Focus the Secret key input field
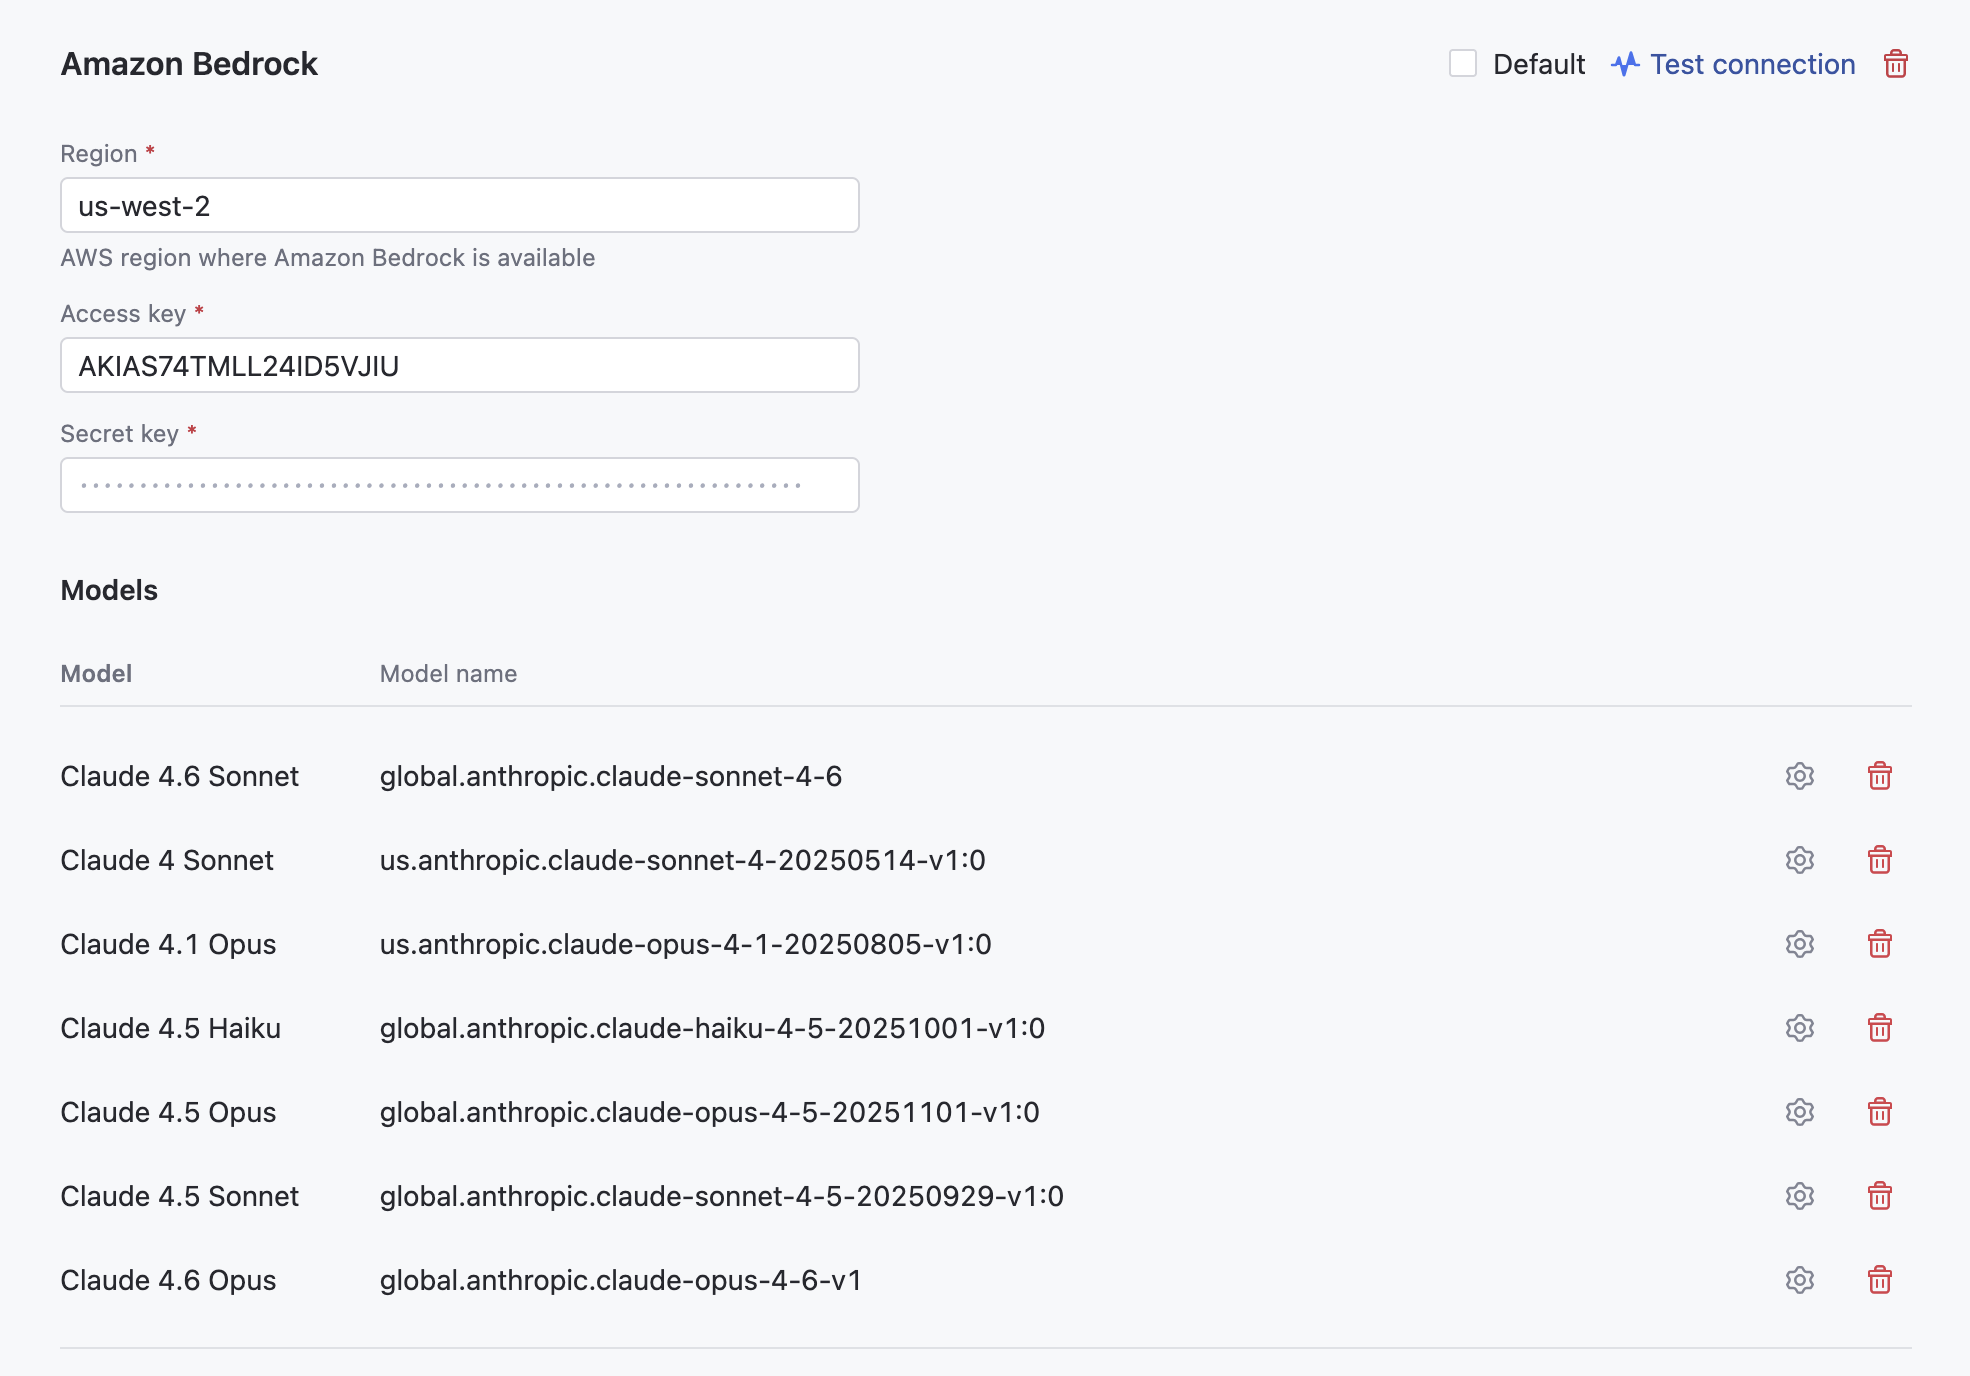Image resolution: width=1970 pixels, height=1376 pixels. coord(460,485)
